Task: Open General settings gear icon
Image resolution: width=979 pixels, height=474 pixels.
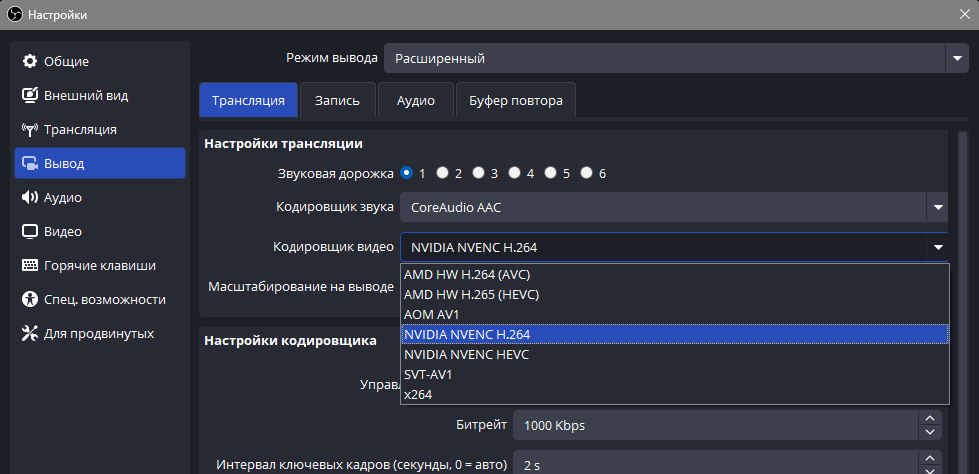Action: (30, 61)
